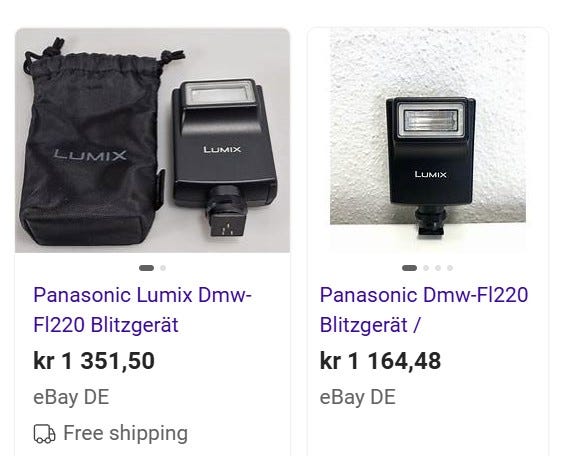Click the flash head window in the right image

pos(430,119)
